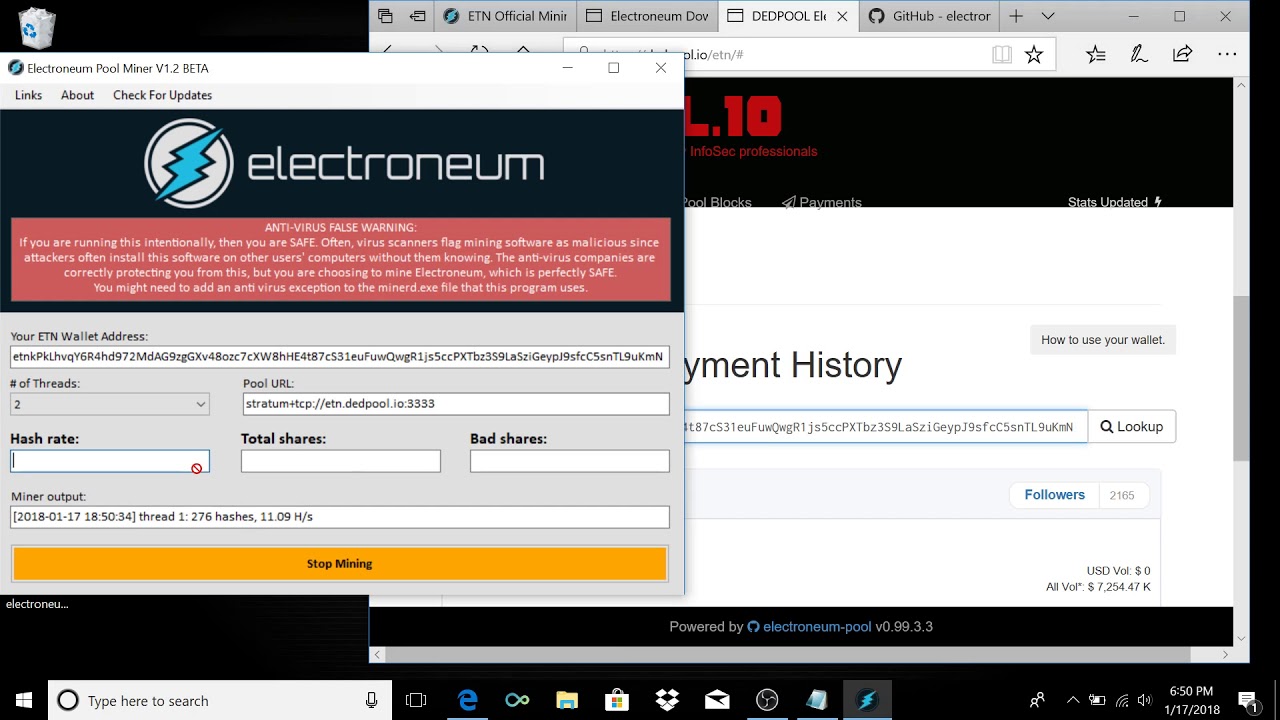This screenshot has width=1280, height=720.
Task: Open Microsoft Store from taskbar
Action: coord(617,701)
